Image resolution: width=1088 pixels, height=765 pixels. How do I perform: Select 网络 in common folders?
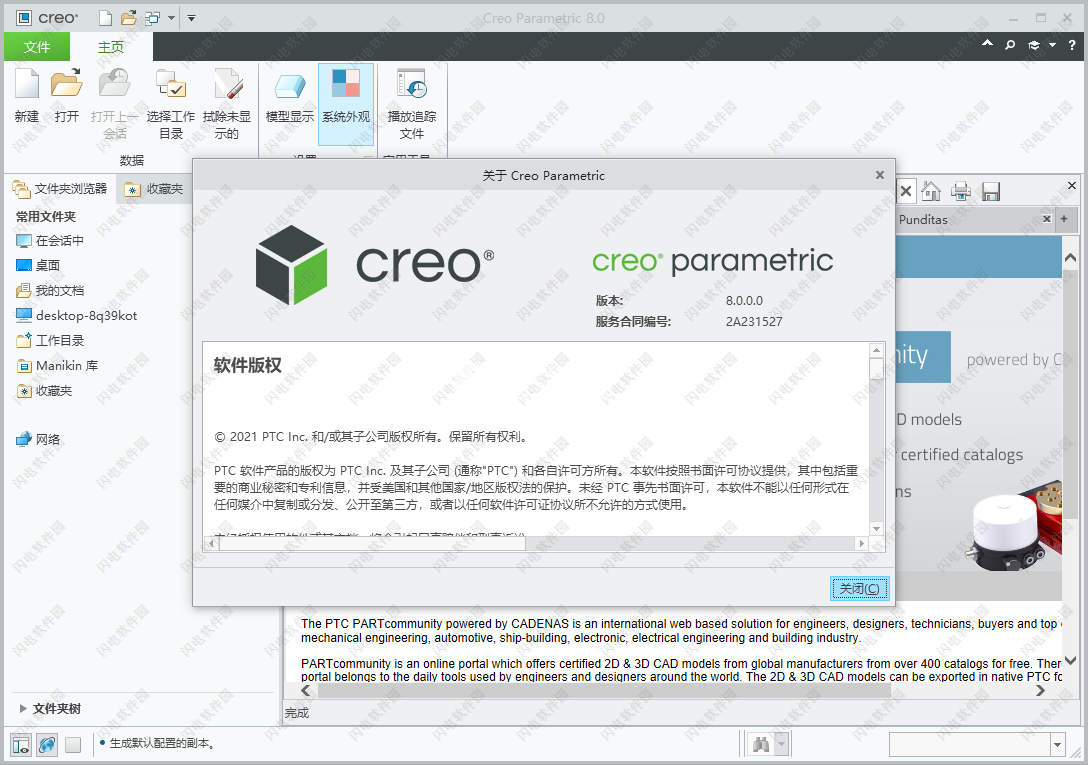(38, 439)
